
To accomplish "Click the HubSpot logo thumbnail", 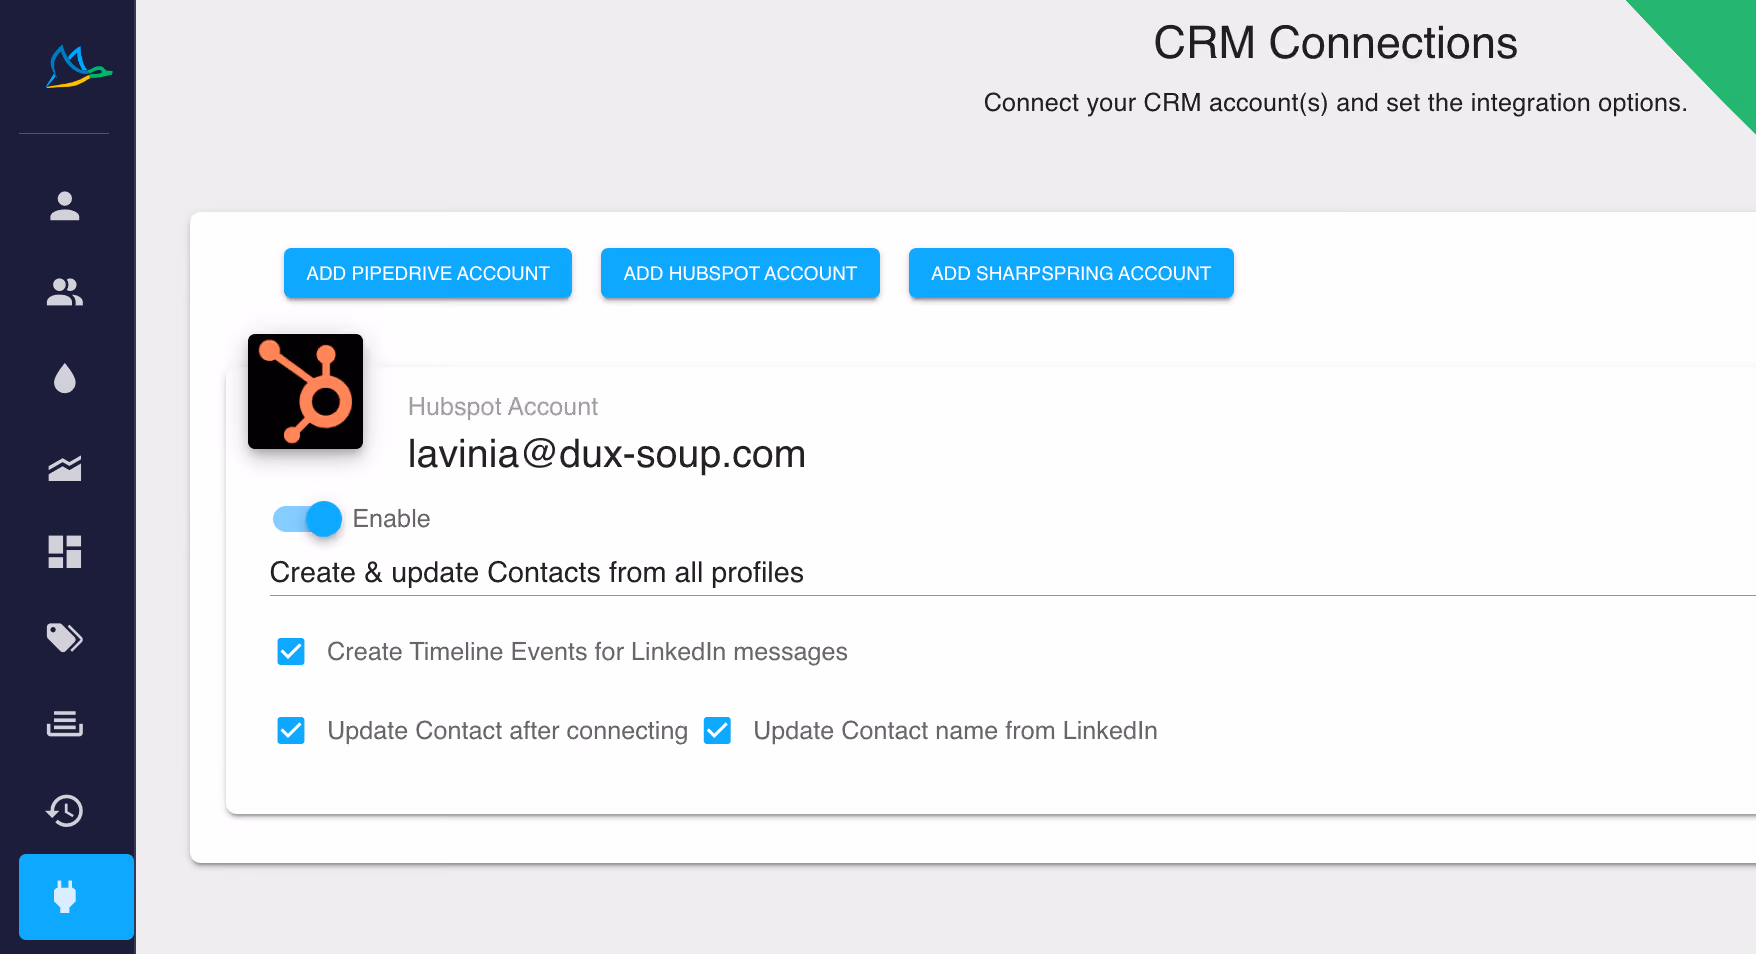I will click(x=305, y=391).
